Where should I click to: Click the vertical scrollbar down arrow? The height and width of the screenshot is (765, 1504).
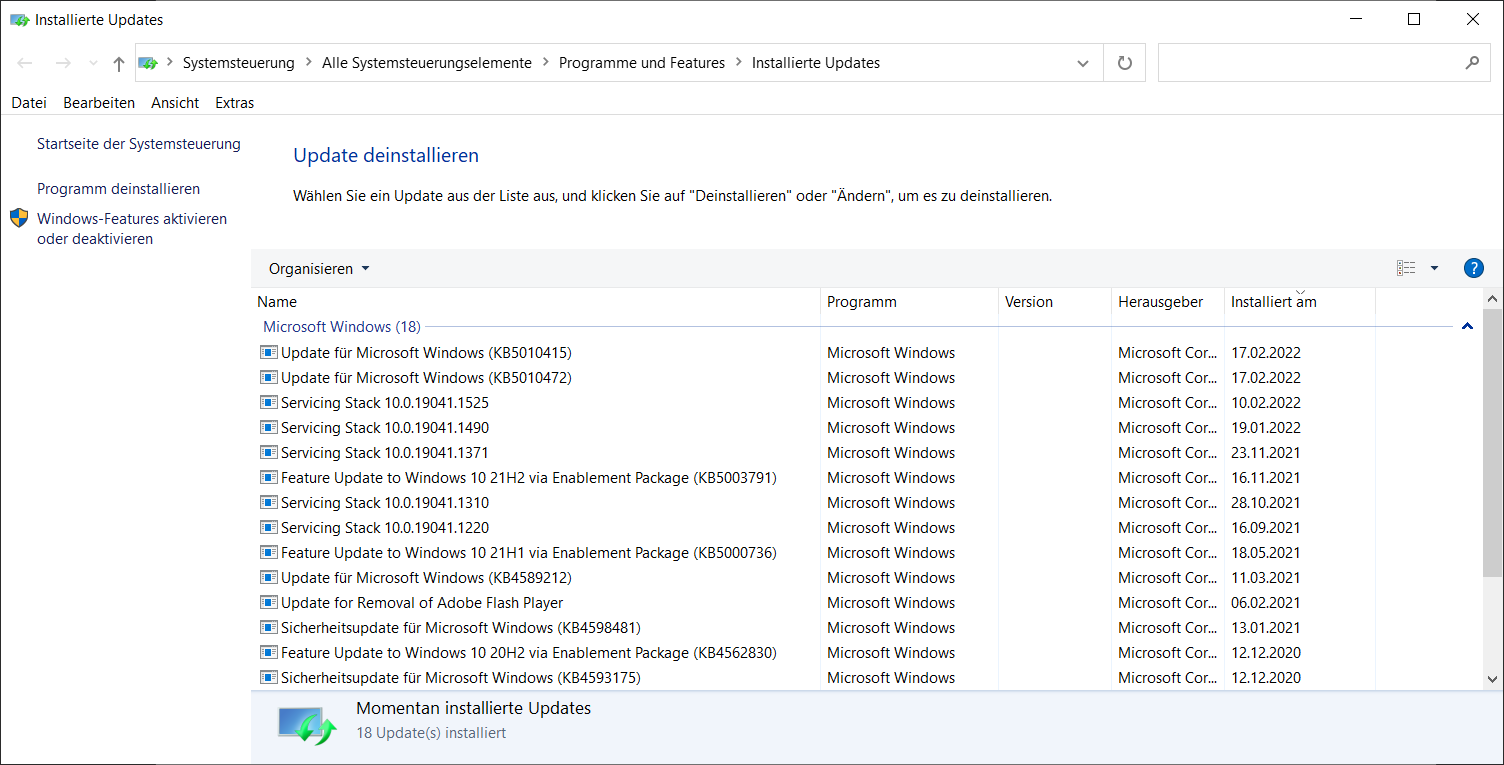1492,679
